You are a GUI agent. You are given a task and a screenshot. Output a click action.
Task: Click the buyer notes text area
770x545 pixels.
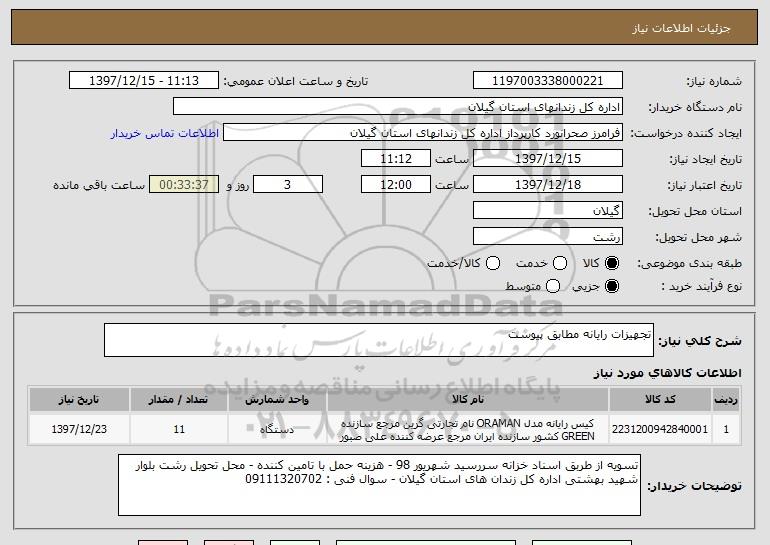[x=379, y=485]
